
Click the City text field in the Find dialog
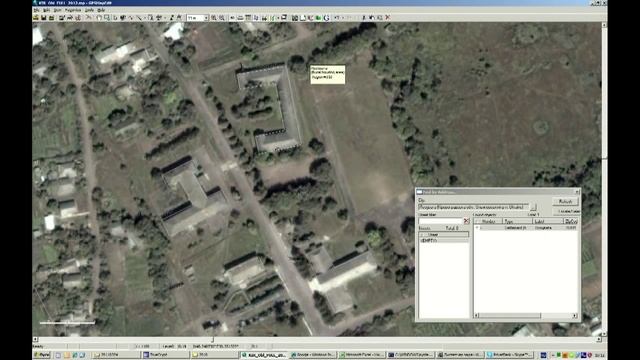pyautogui.click(x=473, y=207)
